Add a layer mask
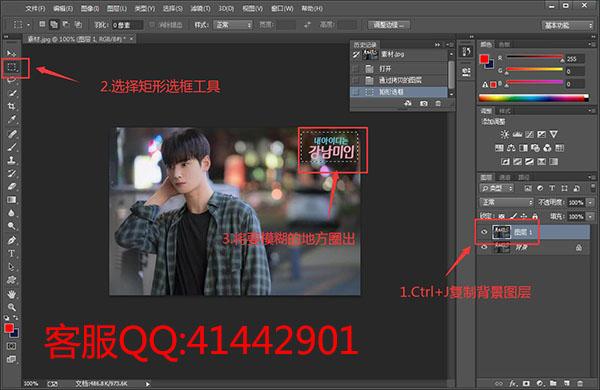The height and width of the screenshot is (390, 600). (527, 383)
